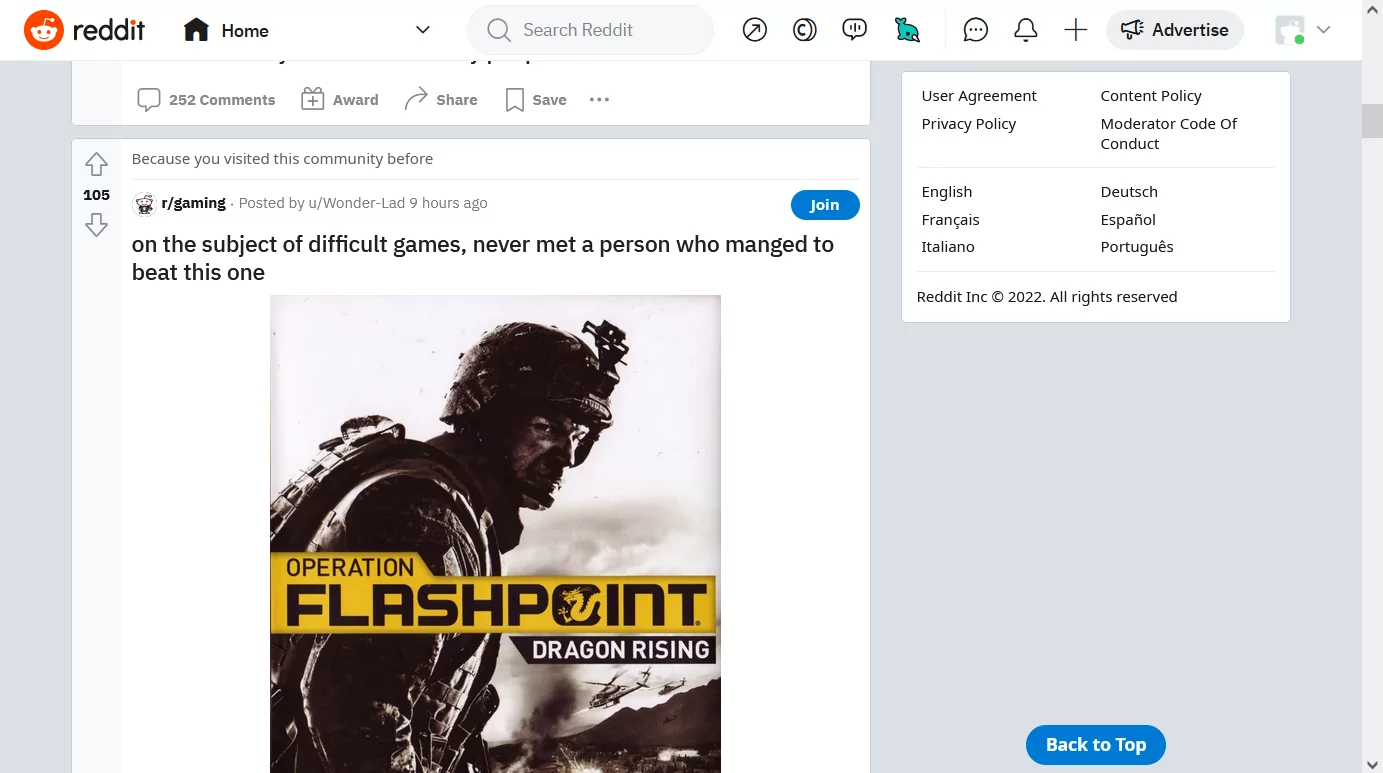Open the Chat messages icon

pyautogui.click(x=976, y=30)
